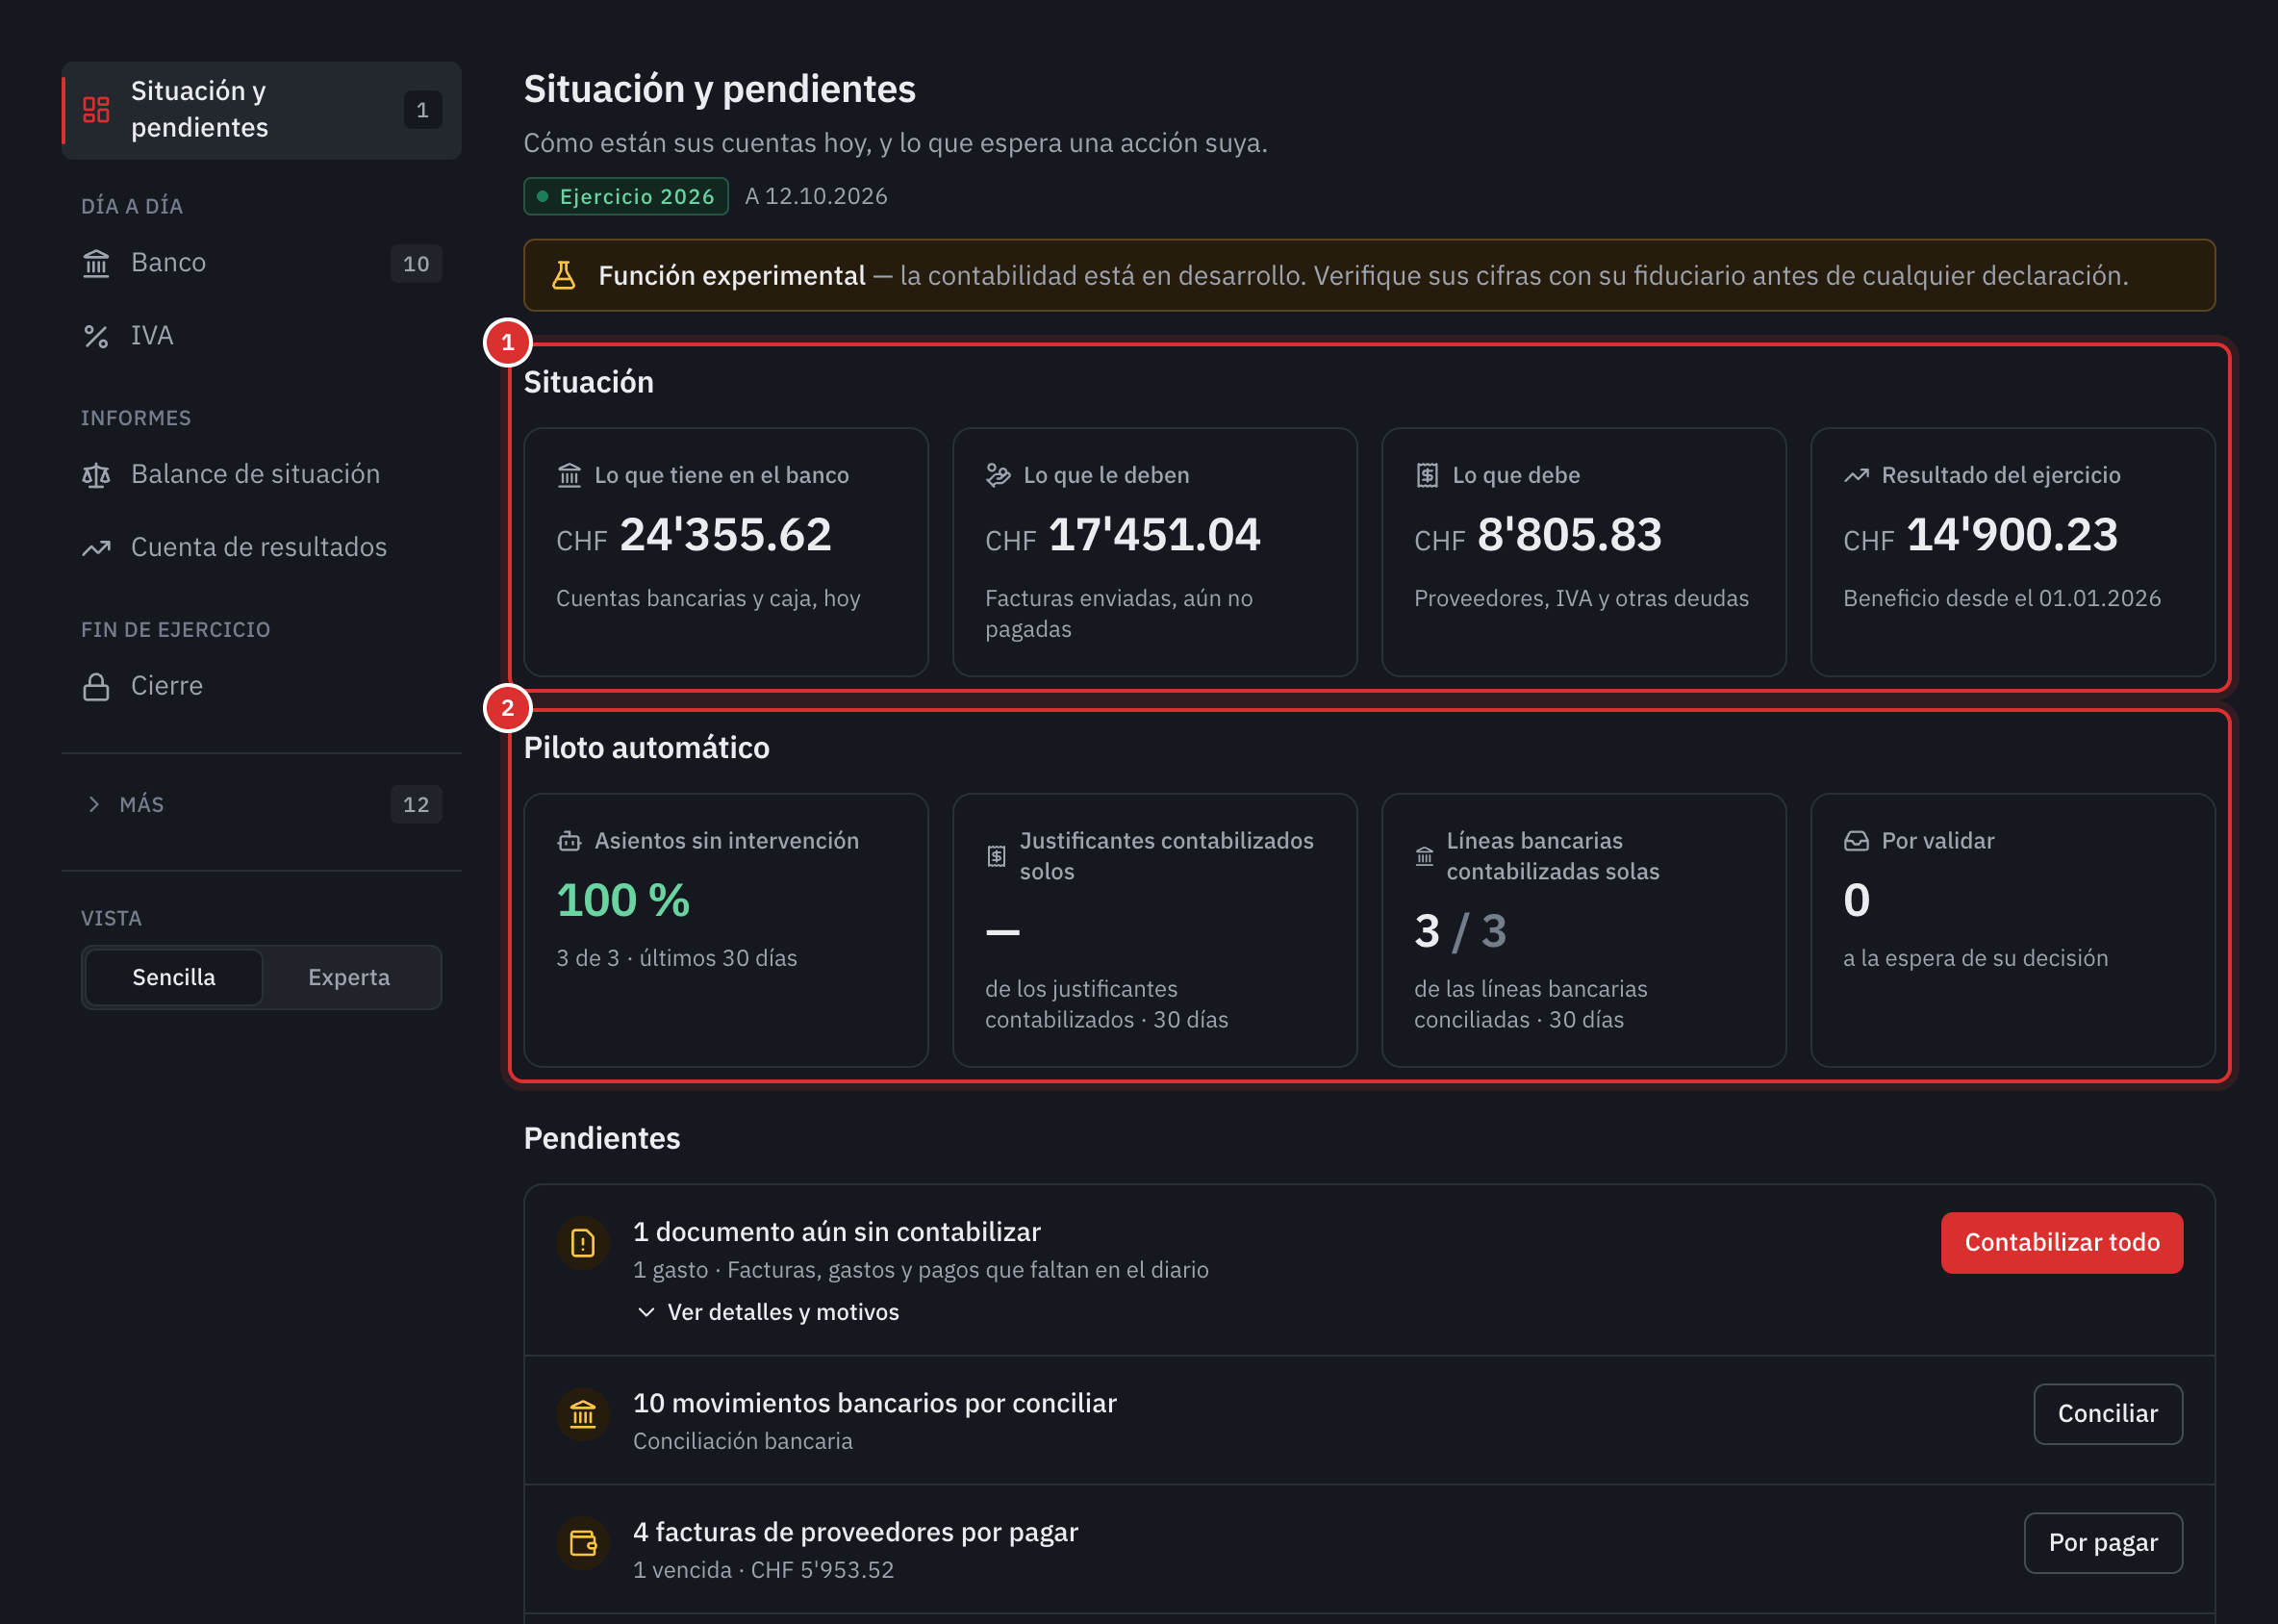This screenshot has height=1624, width=2278.
Task: Open the Balance de situación report
Action: [x=262, y=475]
